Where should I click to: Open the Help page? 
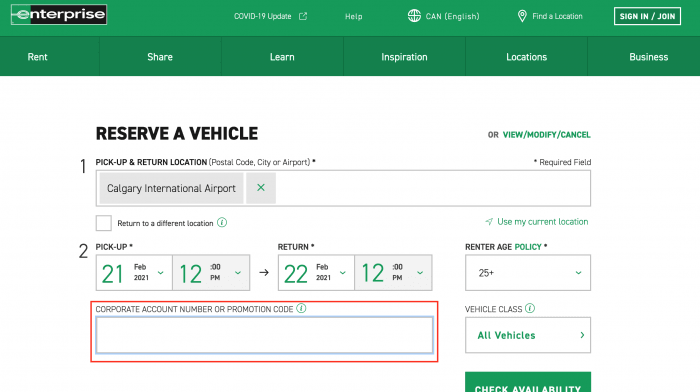pos(354,17)
